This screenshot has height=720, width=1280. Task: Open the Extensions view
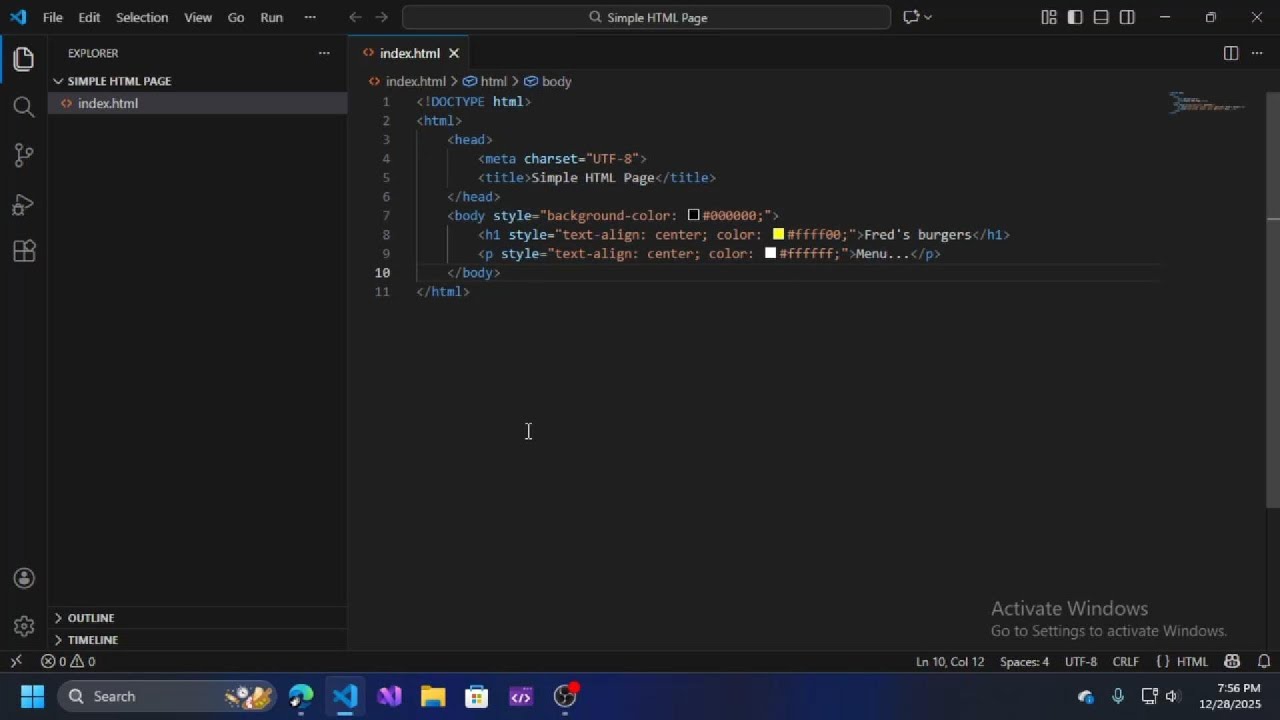24,252
